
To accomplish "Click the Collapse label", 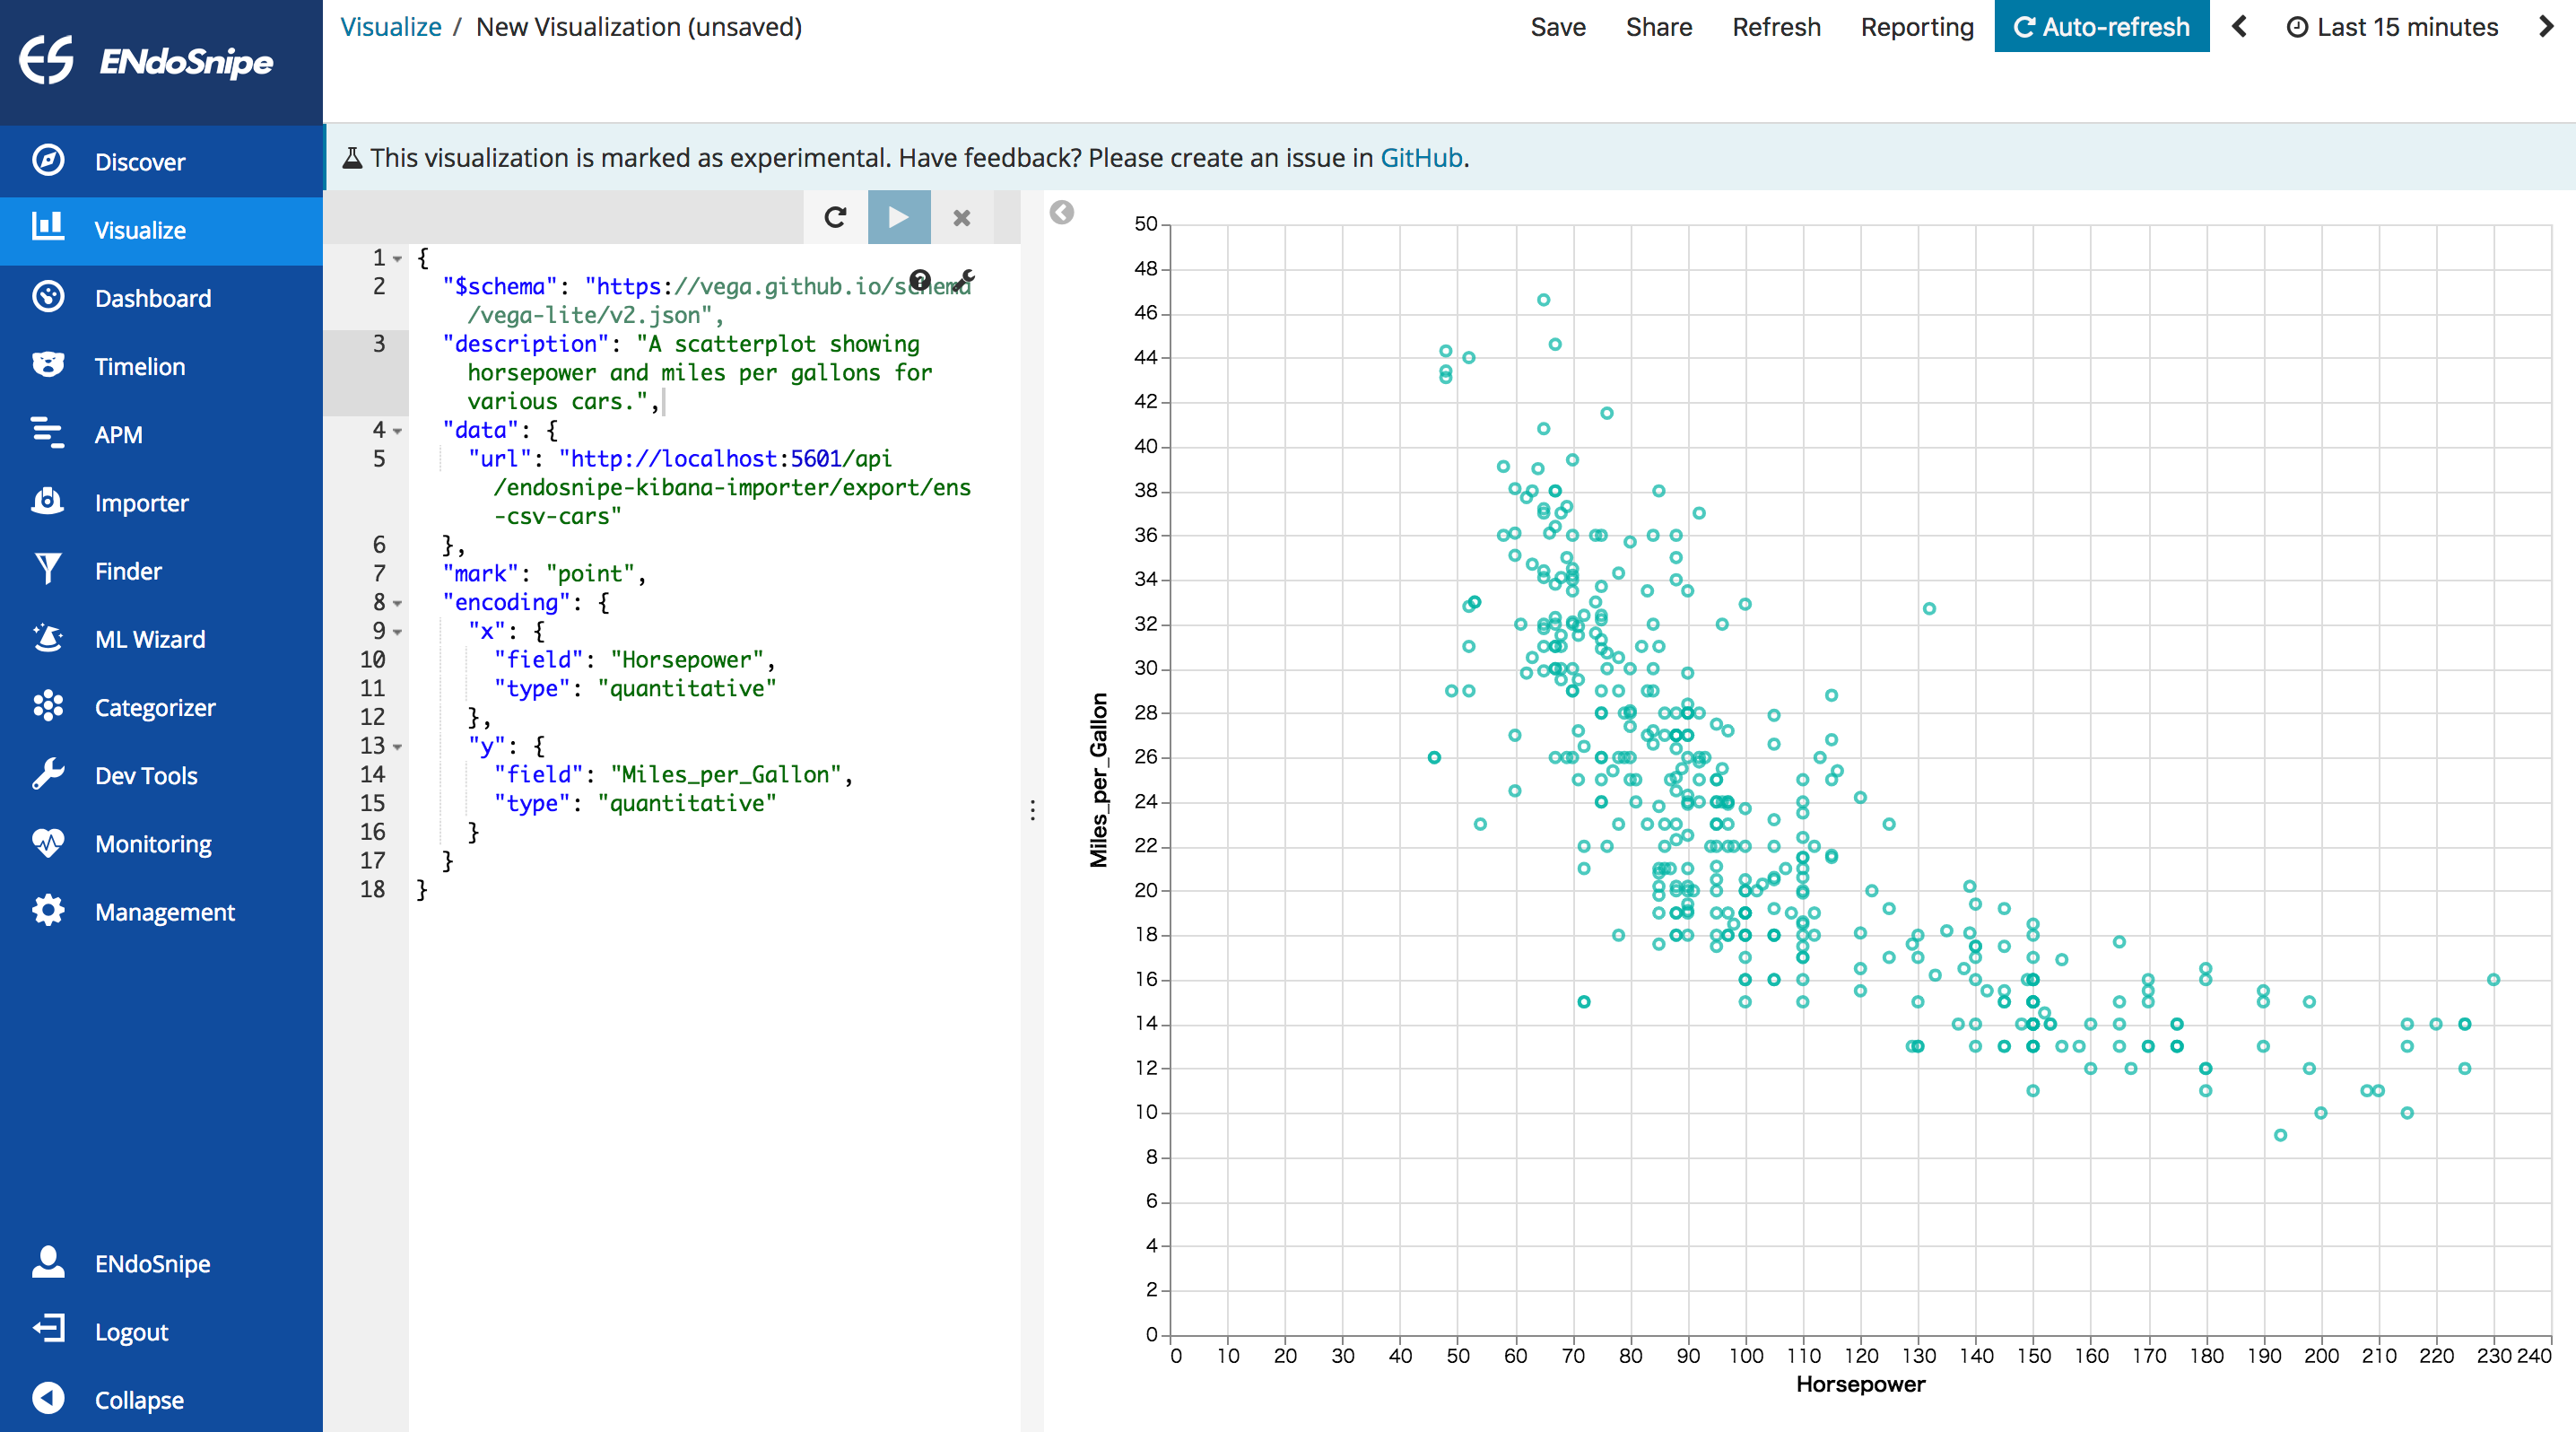I will coord(139,1400).
